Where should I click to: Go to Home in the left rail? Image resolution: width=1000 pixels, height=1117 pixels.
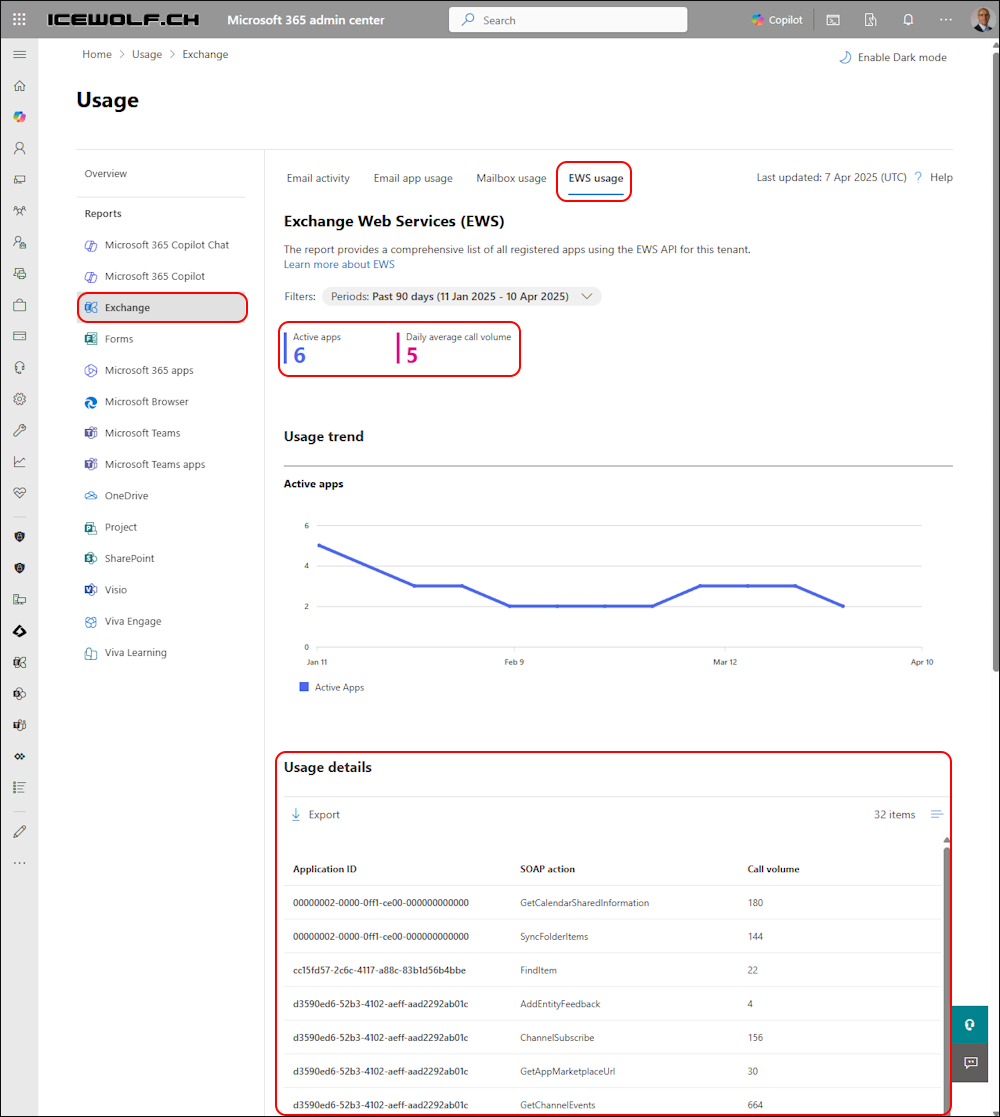[x=19, y=85]
